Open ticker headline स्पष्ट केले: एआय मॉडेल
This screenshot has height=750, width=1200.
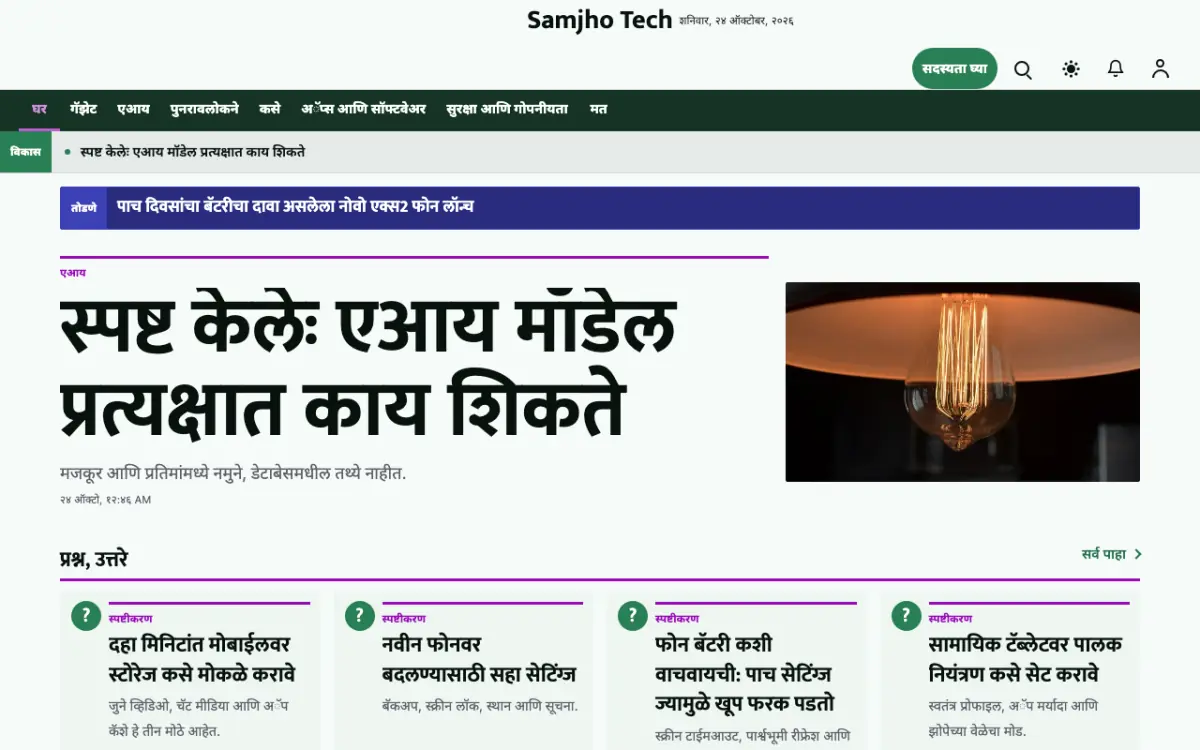click(x=192, y=152)
